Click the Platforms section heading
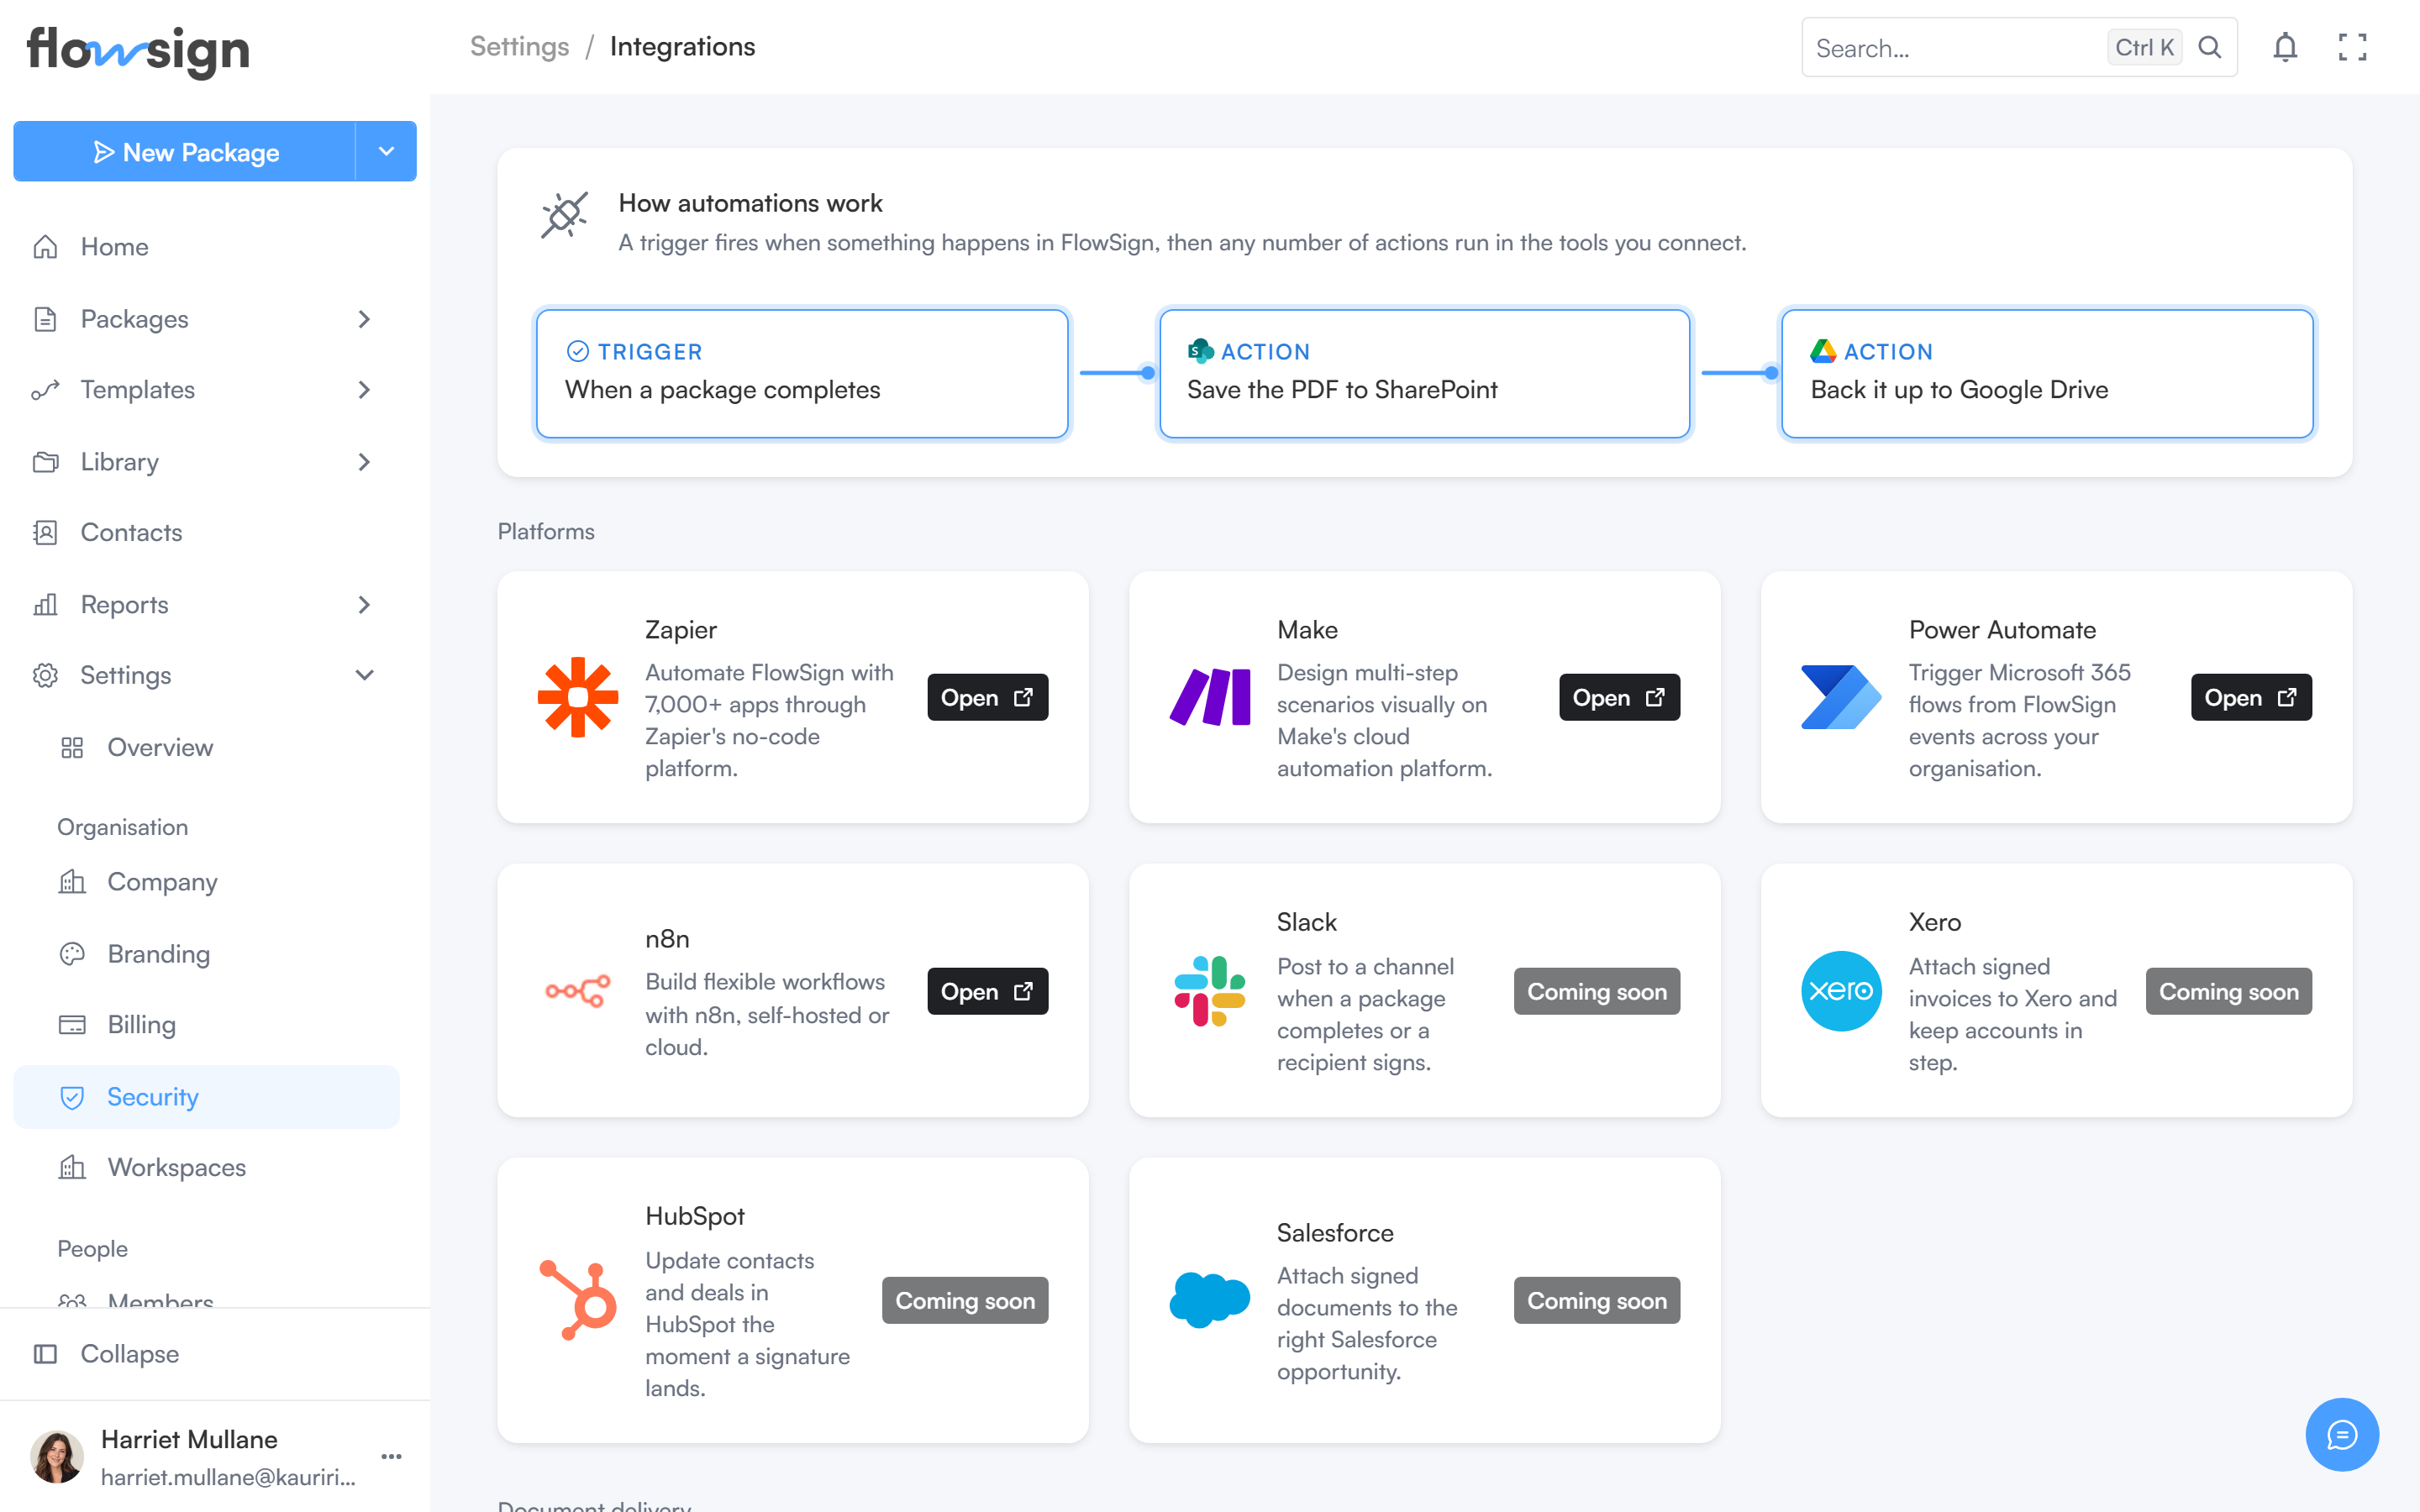The image size is (2420, 1512). (x=546, y=531)
